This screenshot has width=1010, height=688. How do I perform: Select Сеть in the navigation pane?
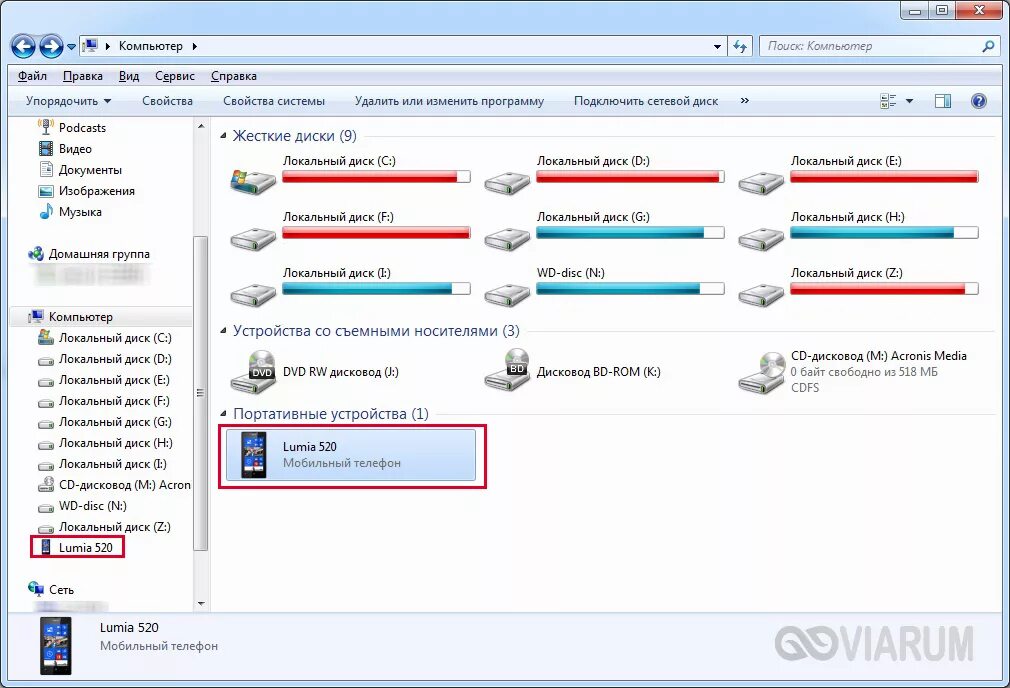51,589
